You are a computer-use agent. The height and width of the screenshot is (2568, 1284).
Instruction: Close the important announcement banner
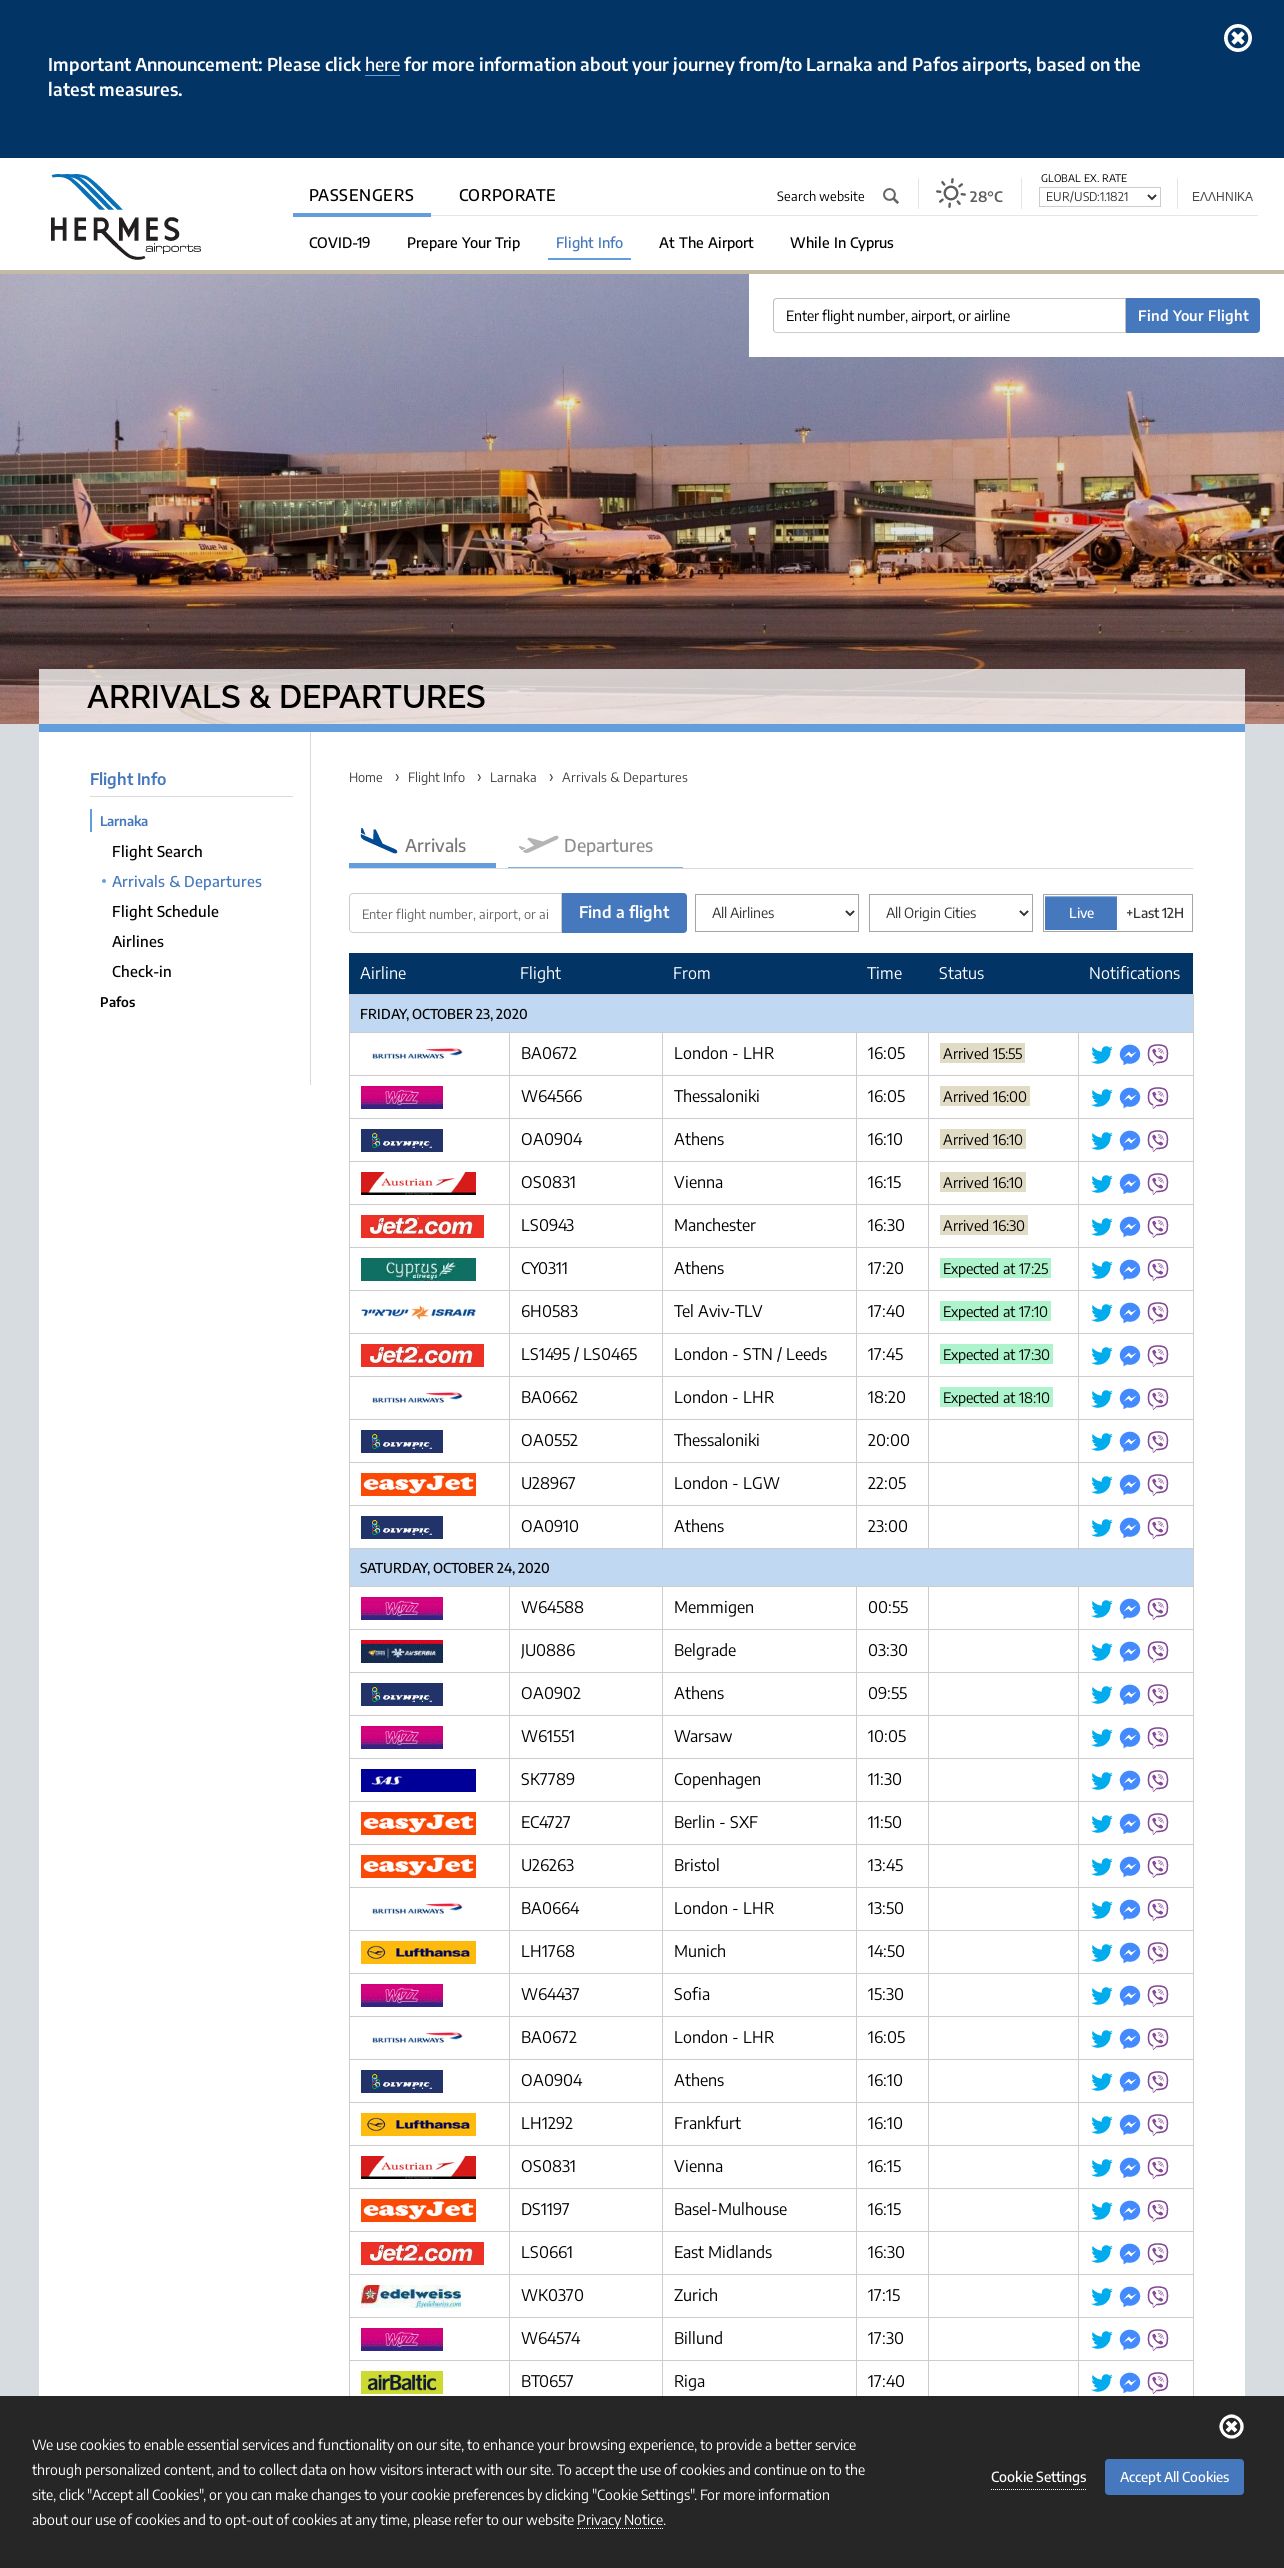click(1238, 38)
